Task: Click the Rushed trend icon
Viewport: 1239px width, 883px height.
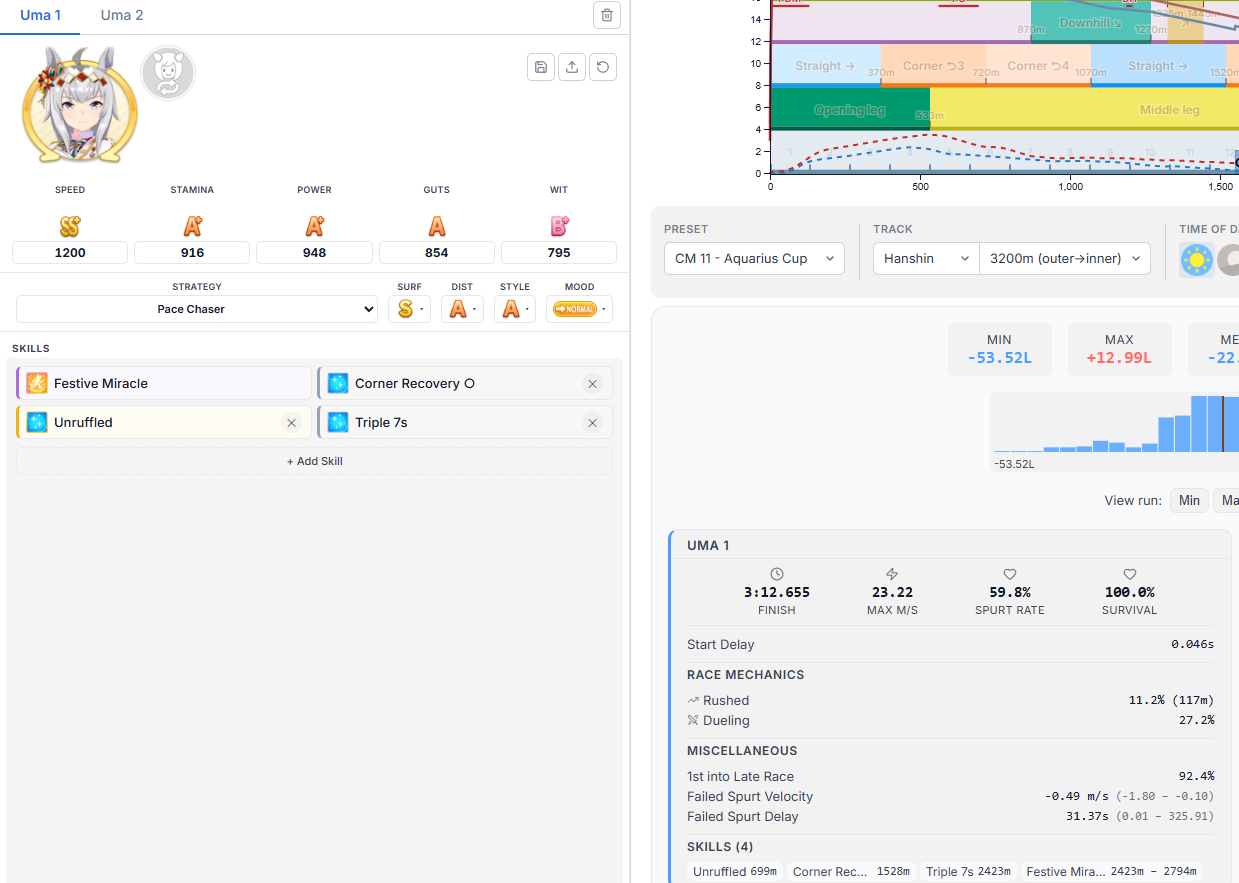Action: (x=693, y=700)
